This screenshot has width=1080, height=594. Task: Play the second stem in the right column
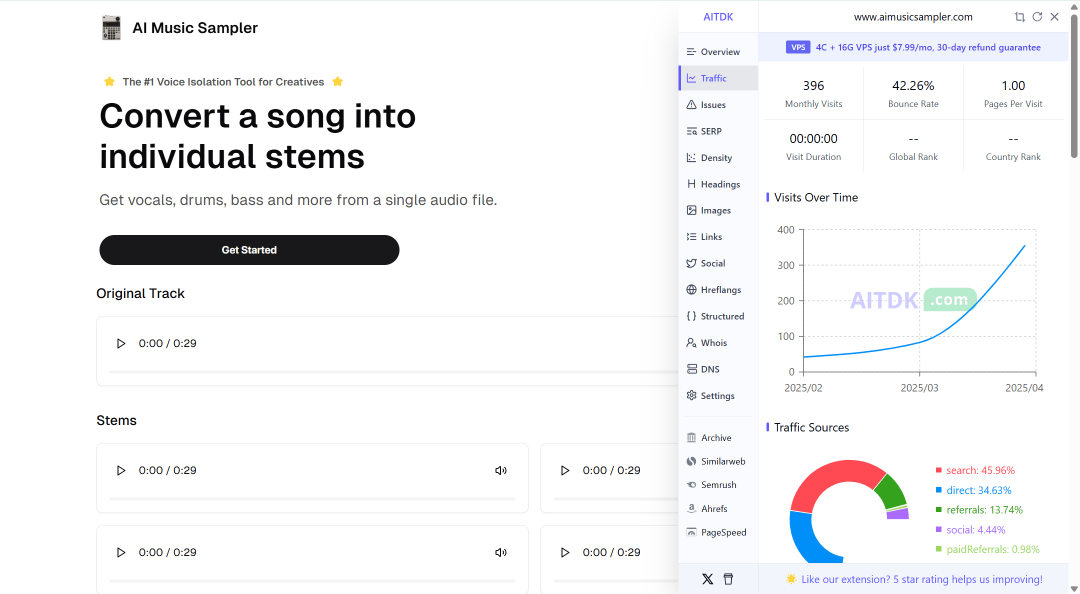pos(565,552)
